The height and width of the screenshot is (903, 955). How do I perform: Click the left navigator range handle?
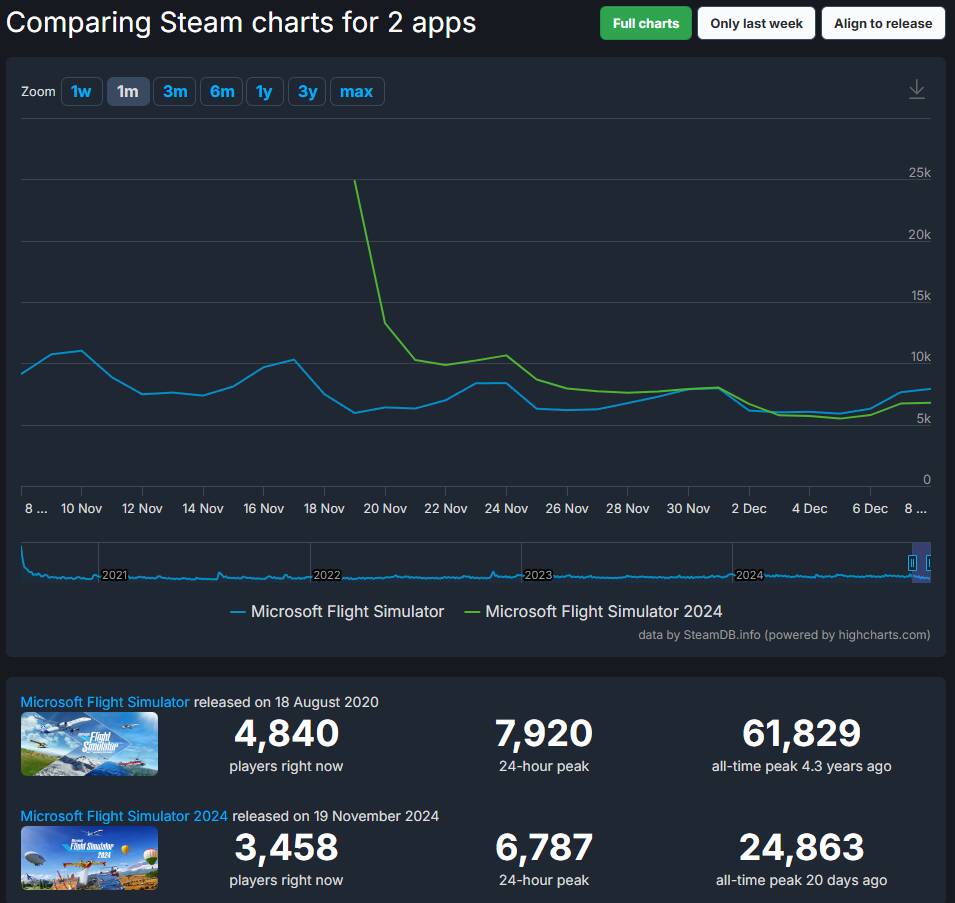(x=912, y=563)
